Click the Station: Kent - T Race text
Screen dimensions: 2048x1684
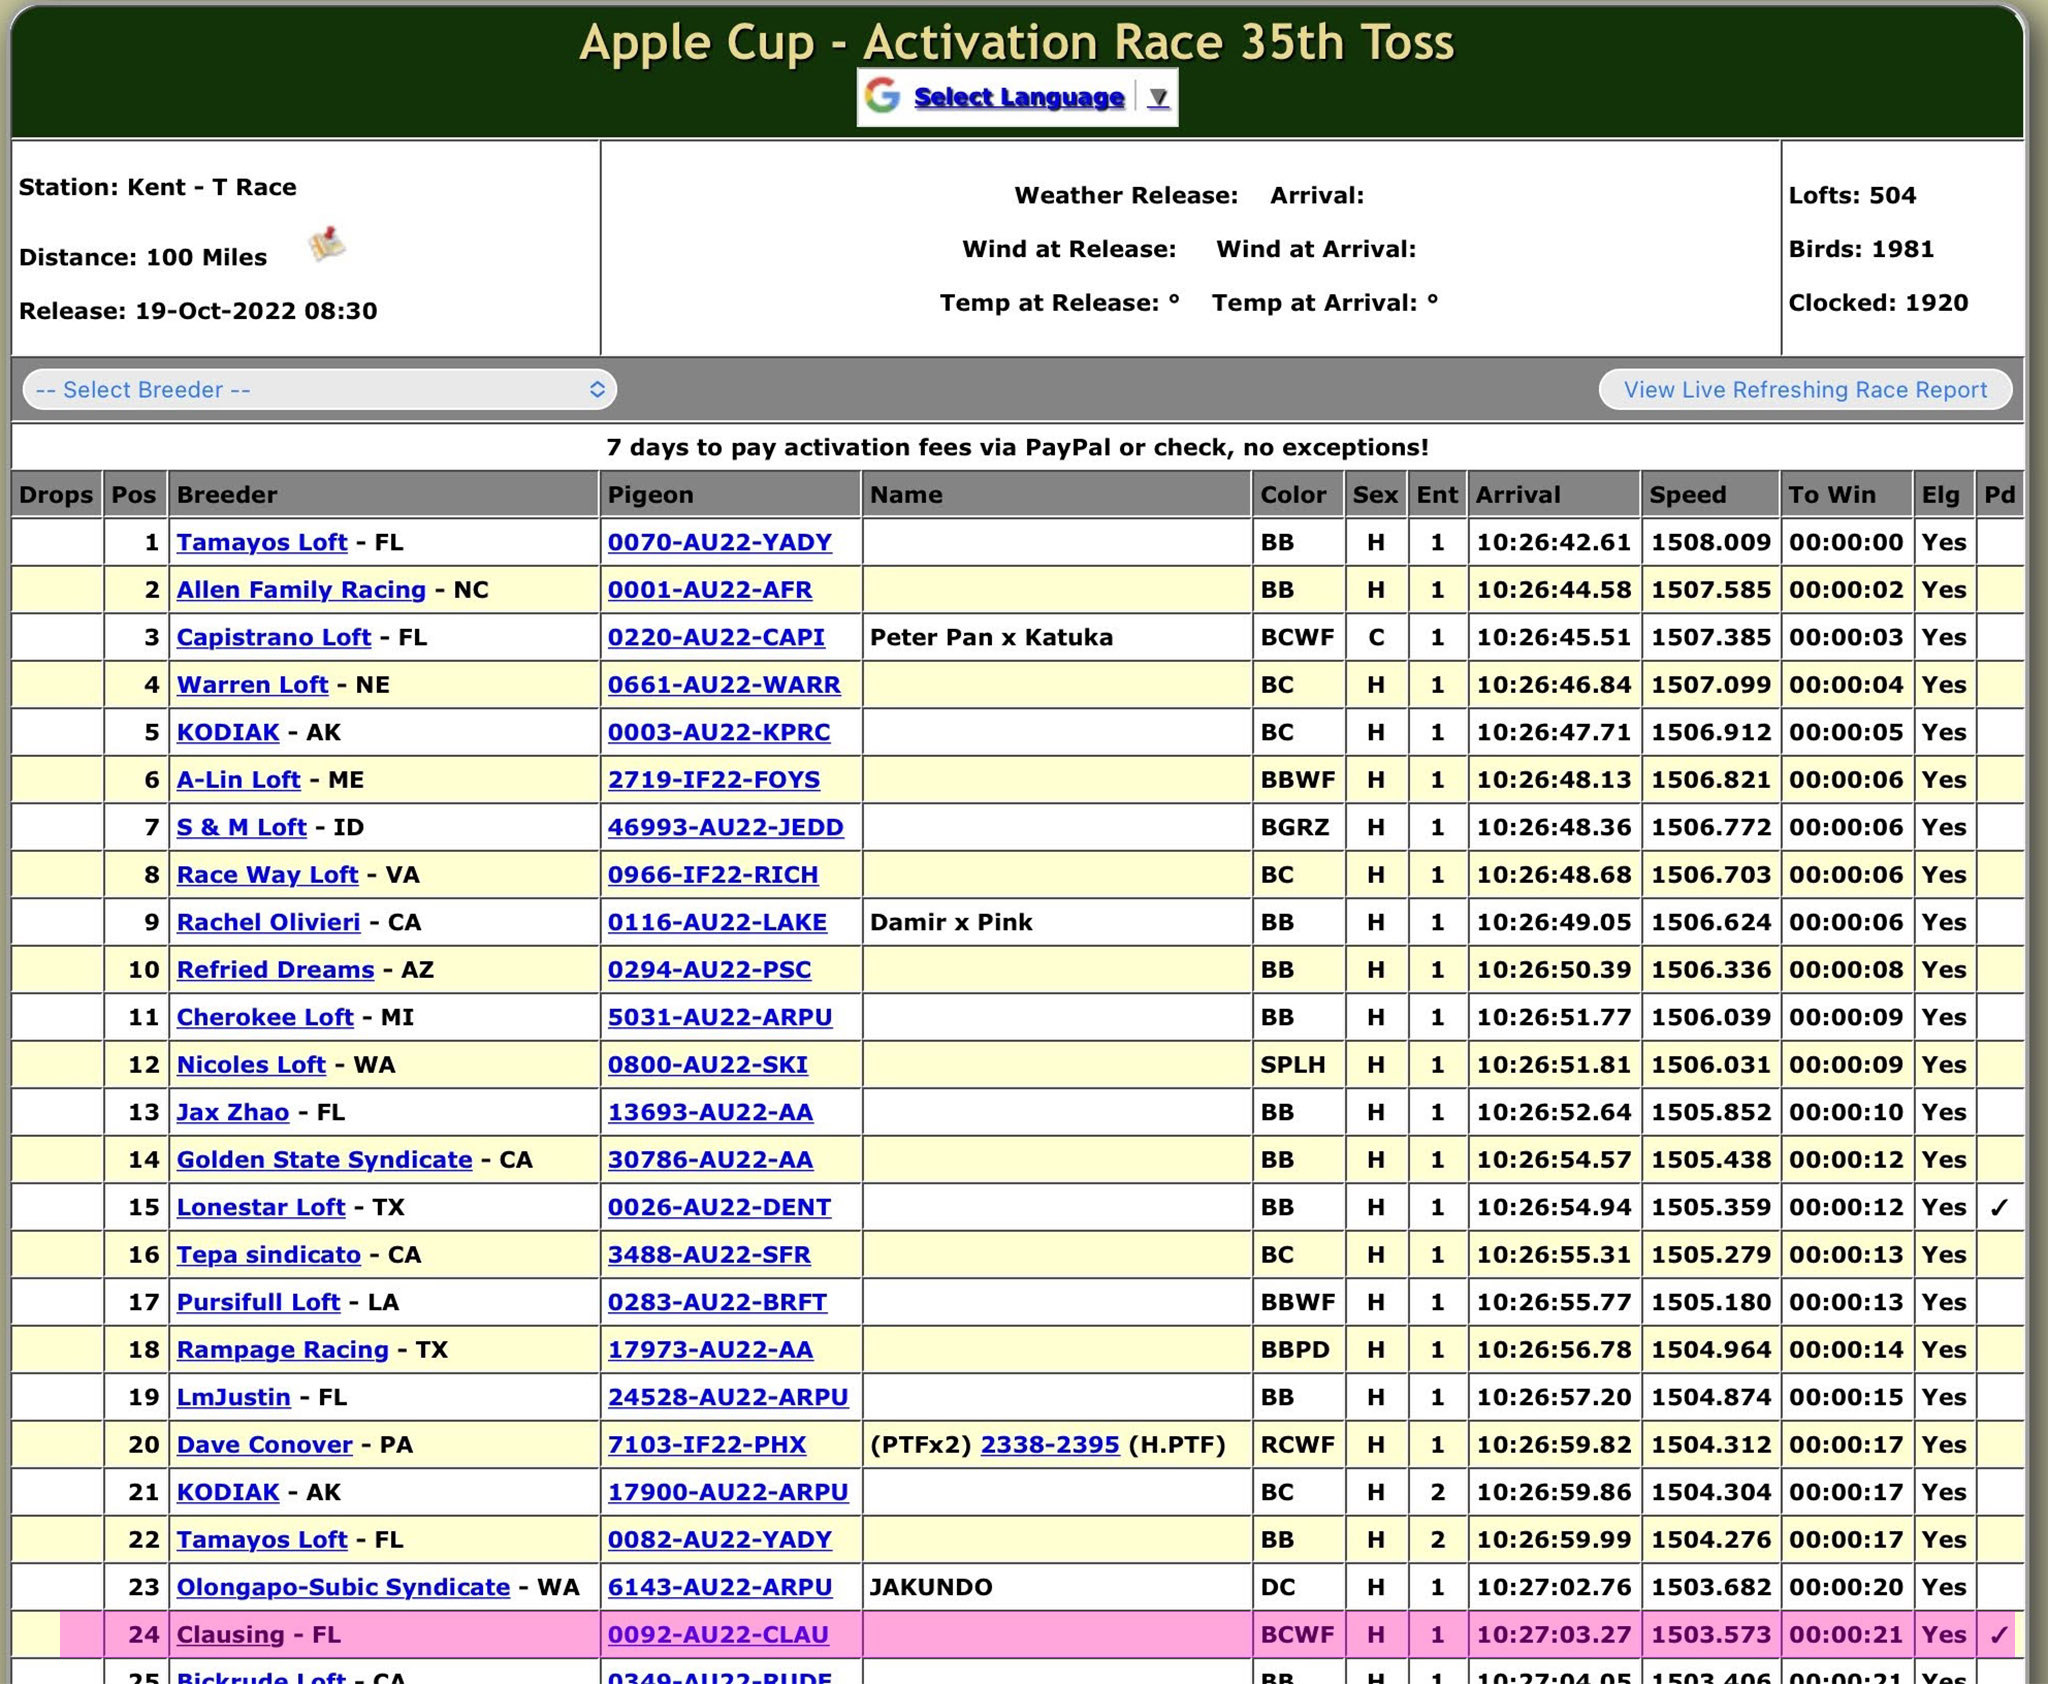click(158, 187)
